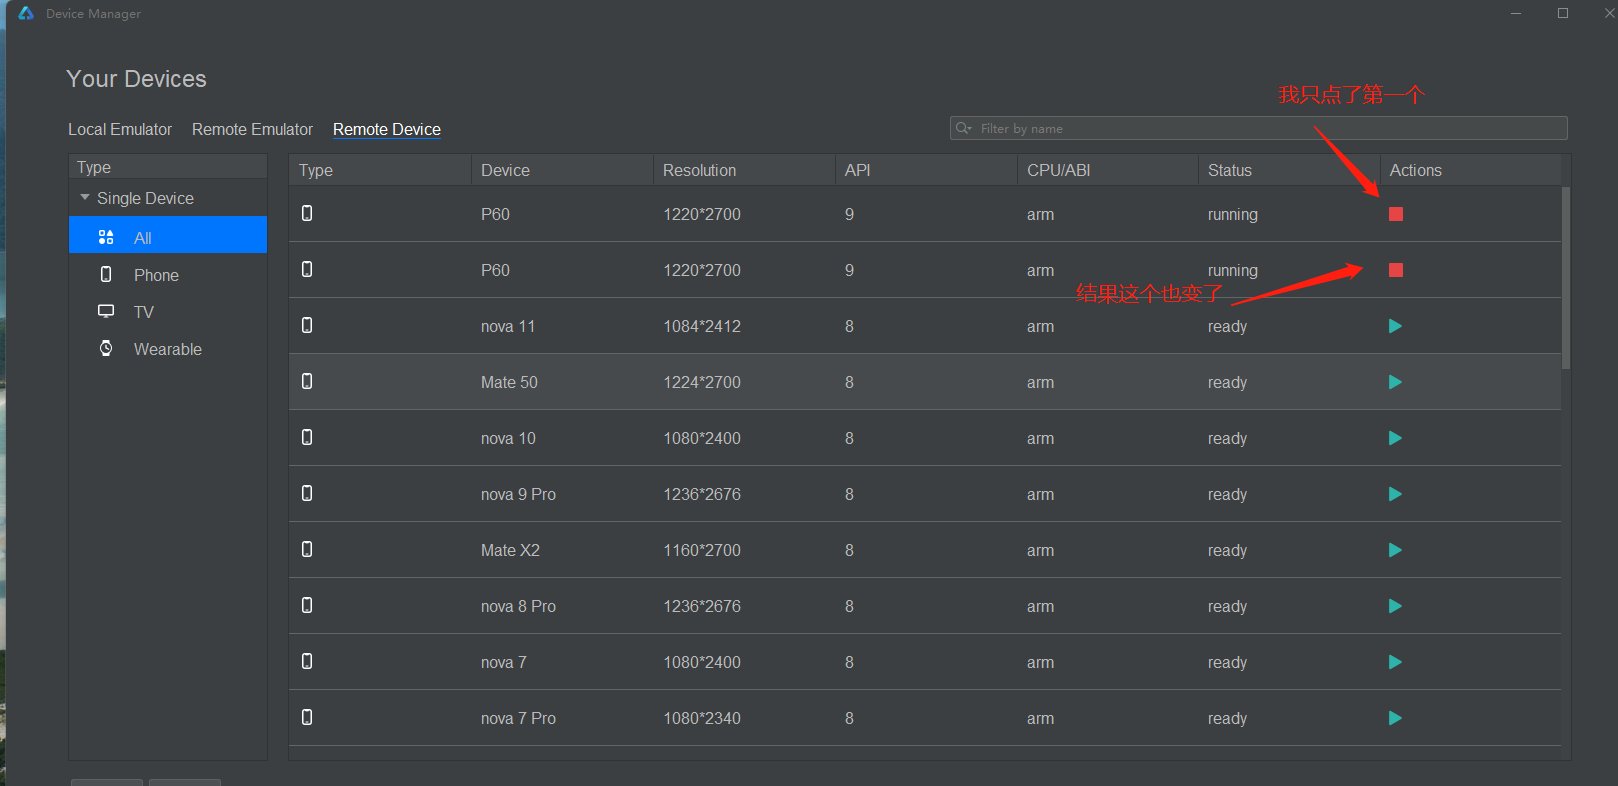Click the ready status of nova 11

click(1227, 326)
